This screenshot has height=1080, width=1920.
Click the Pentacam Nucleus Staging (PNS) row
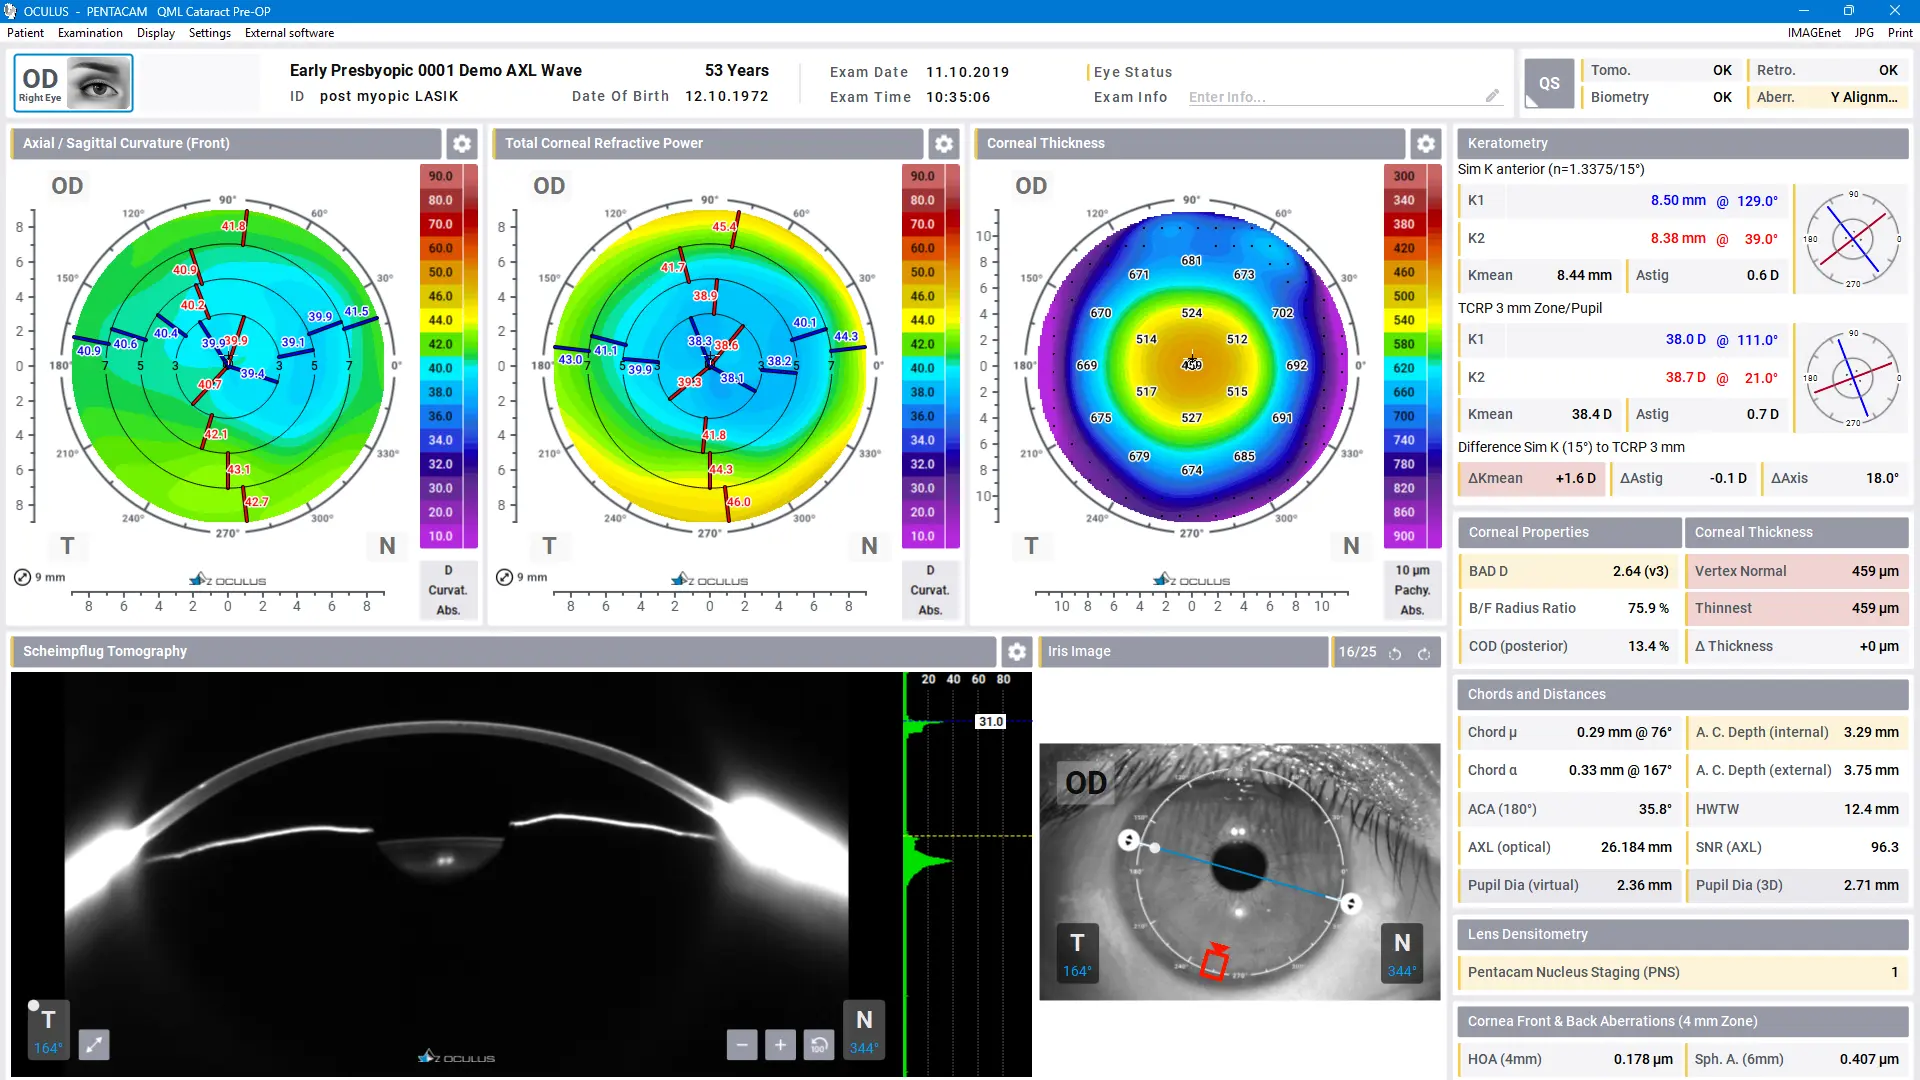[1683, 972]
